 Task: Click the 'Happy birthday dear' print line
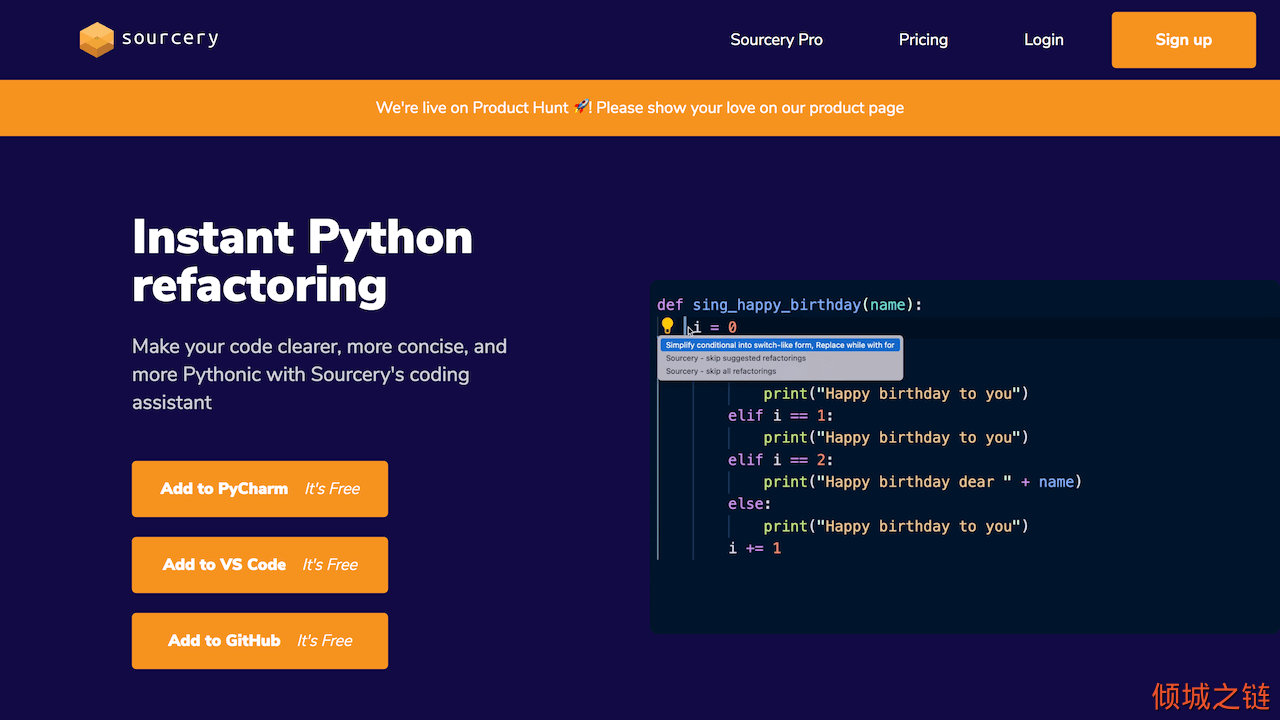click(x=923, y=482)
